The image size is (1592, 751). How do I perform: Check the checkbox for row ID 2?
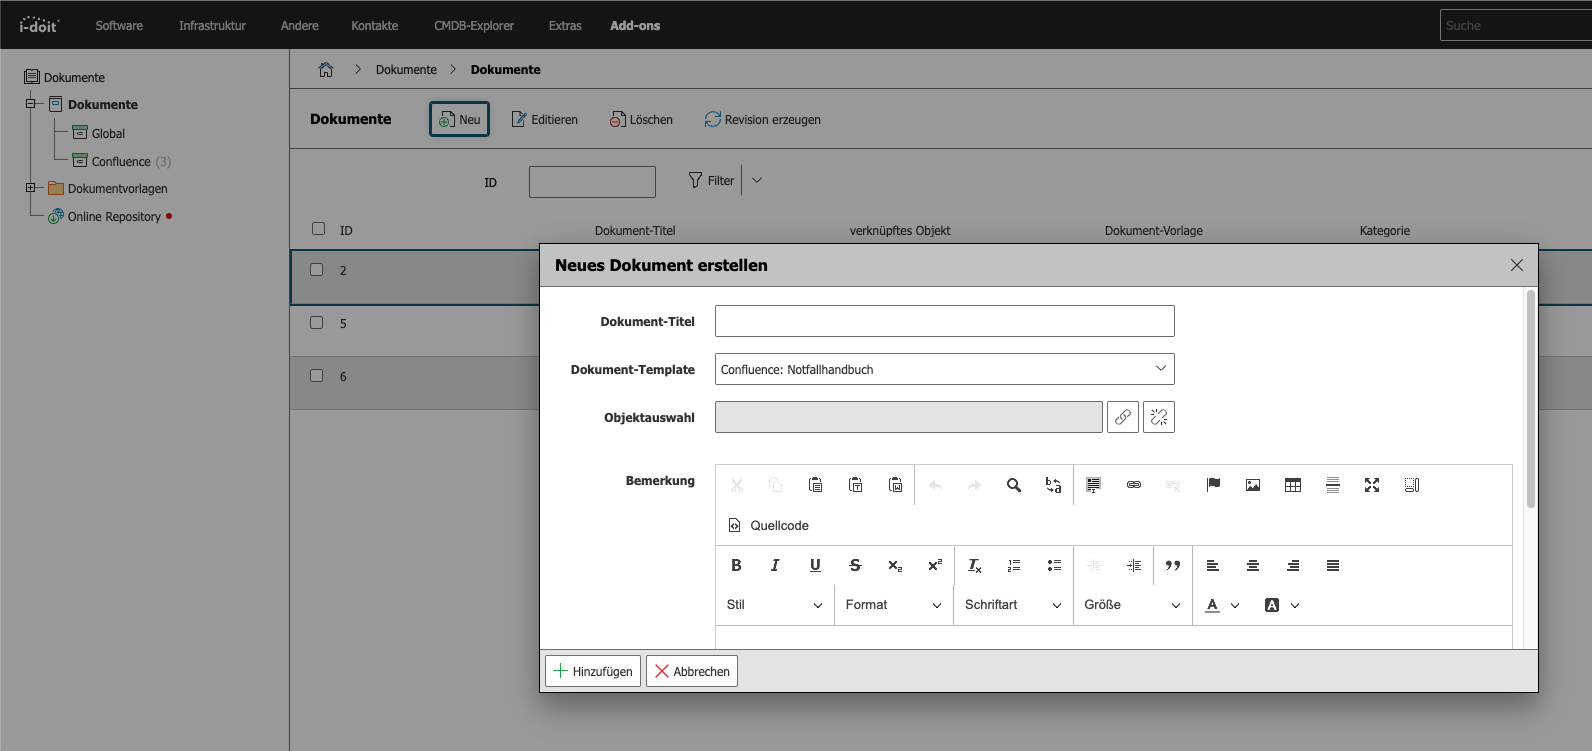pos(317,270)
